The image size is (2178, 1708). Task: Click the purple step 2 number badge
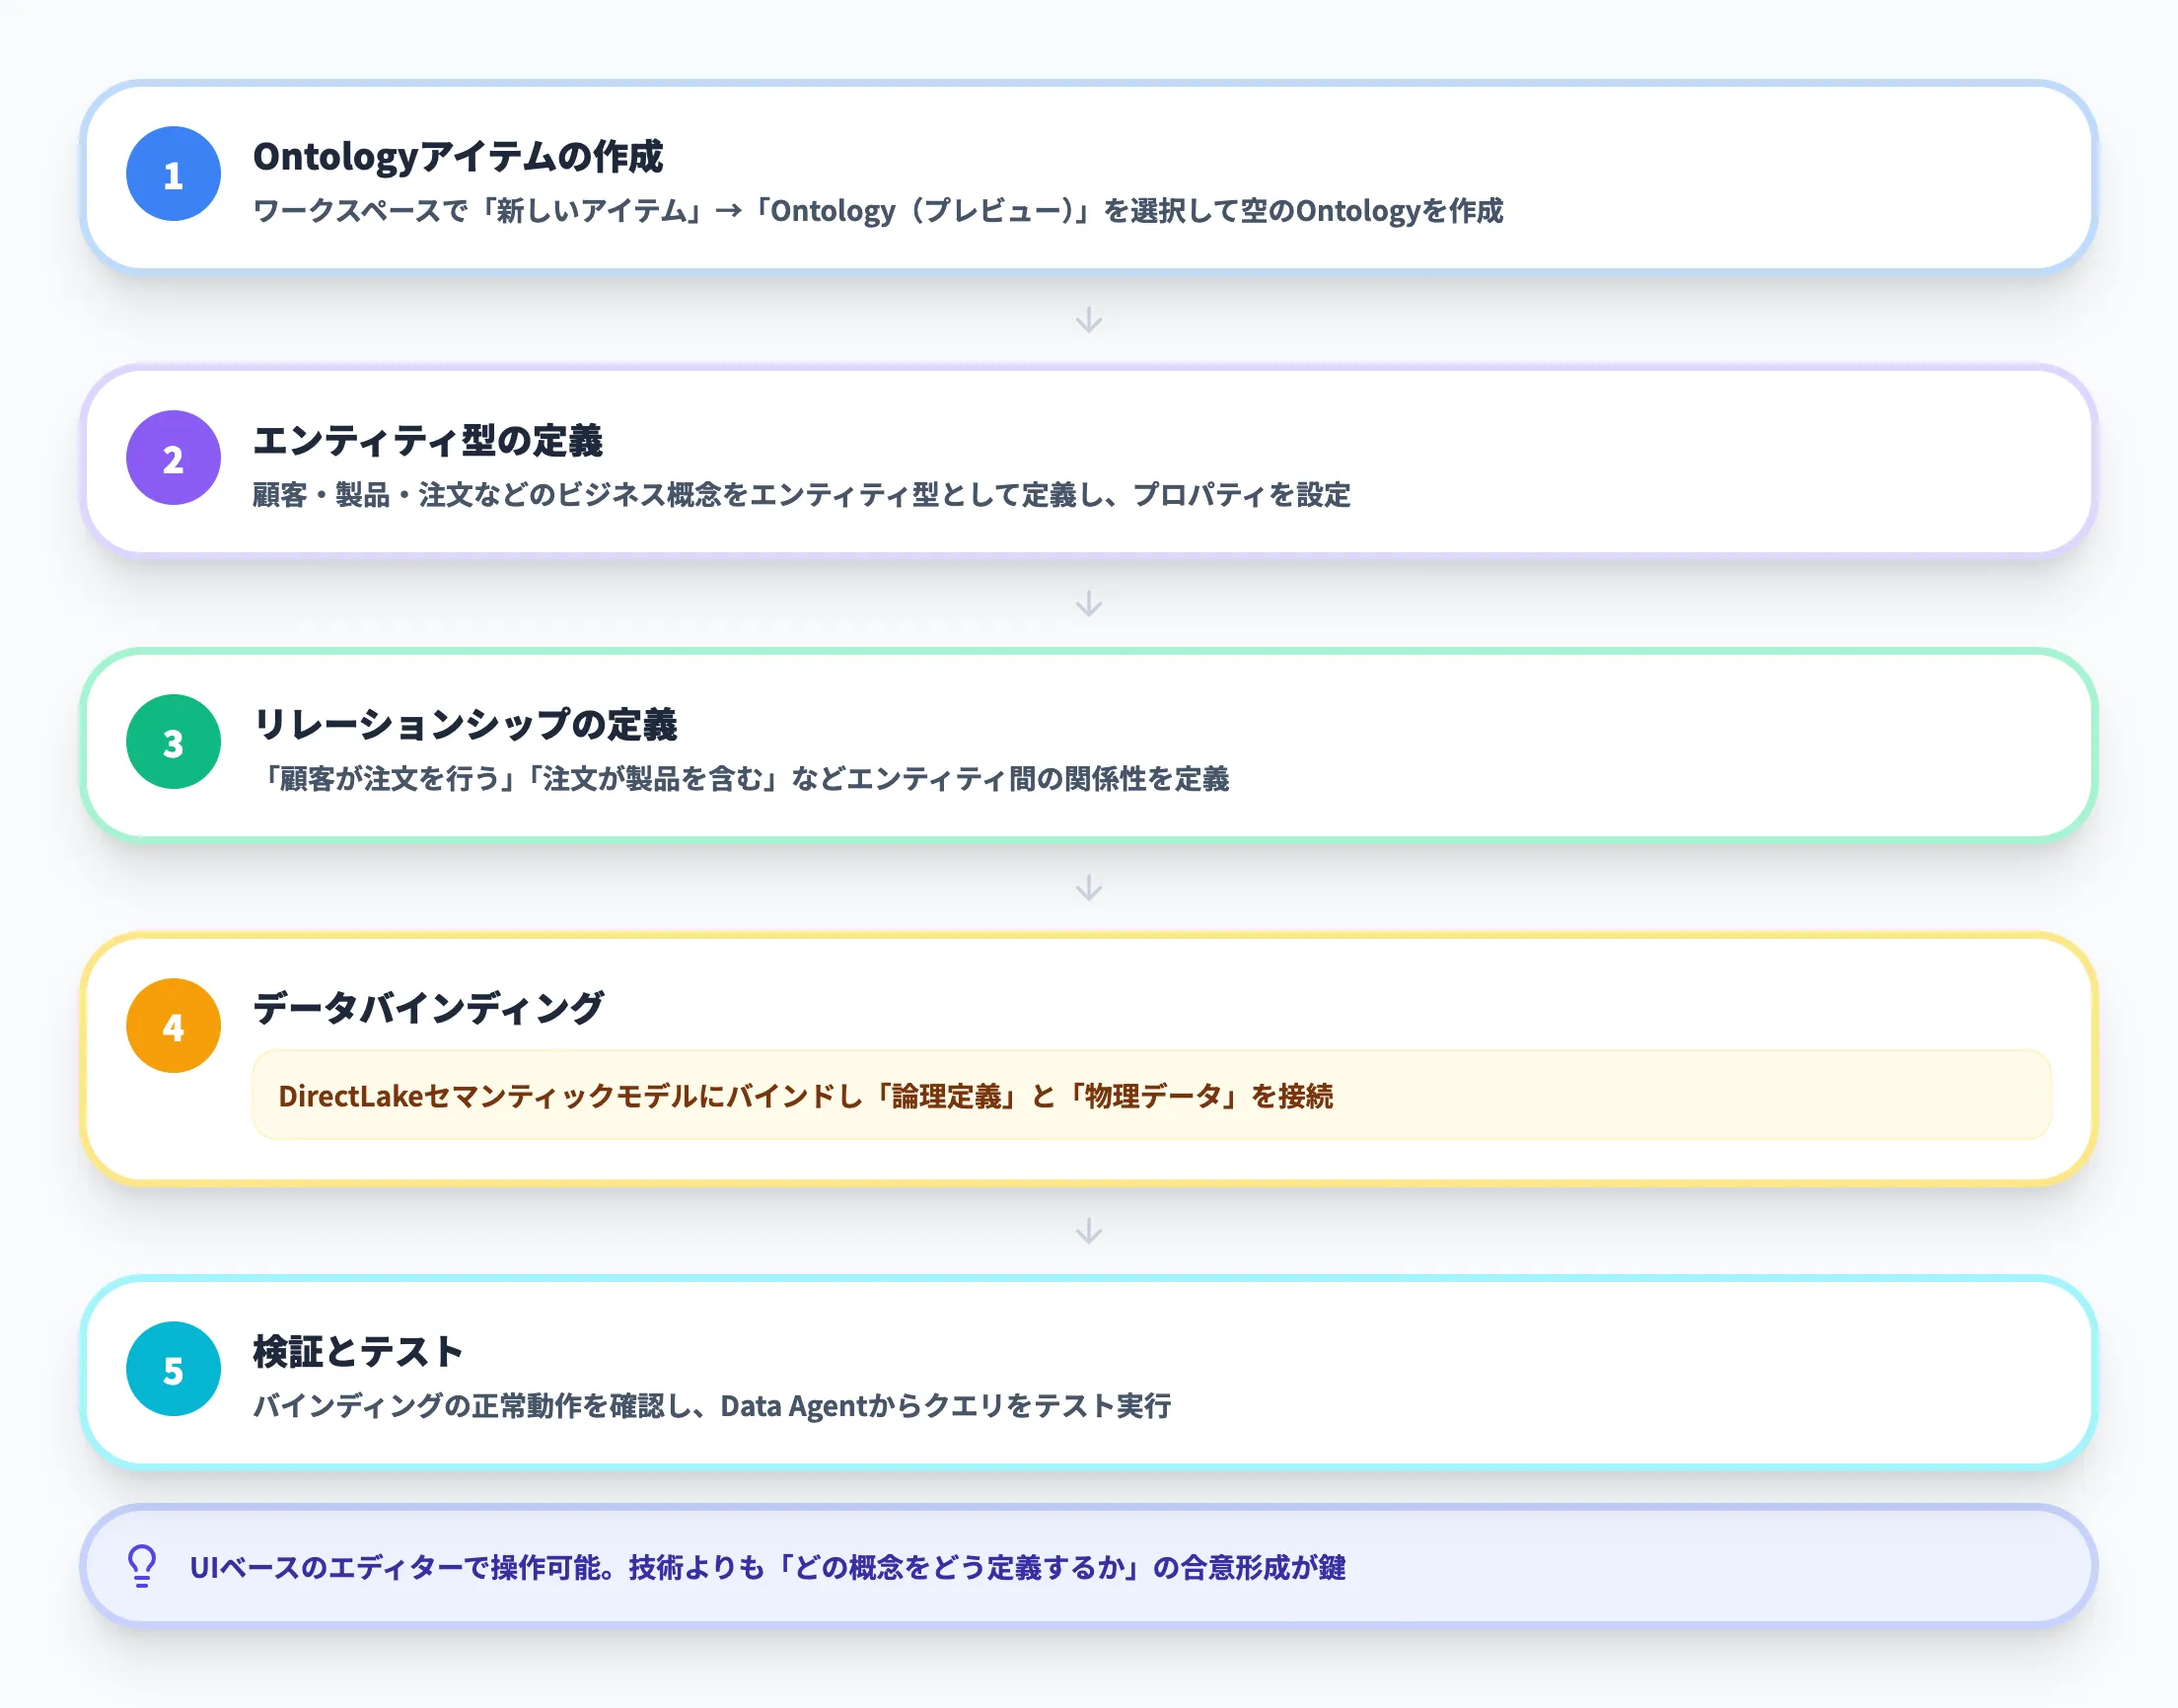pos(172,460)
